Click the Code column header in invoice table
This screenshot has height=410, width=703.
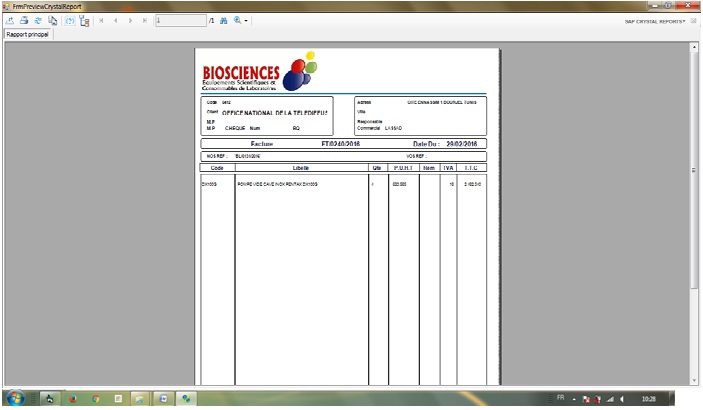[217, 168]
